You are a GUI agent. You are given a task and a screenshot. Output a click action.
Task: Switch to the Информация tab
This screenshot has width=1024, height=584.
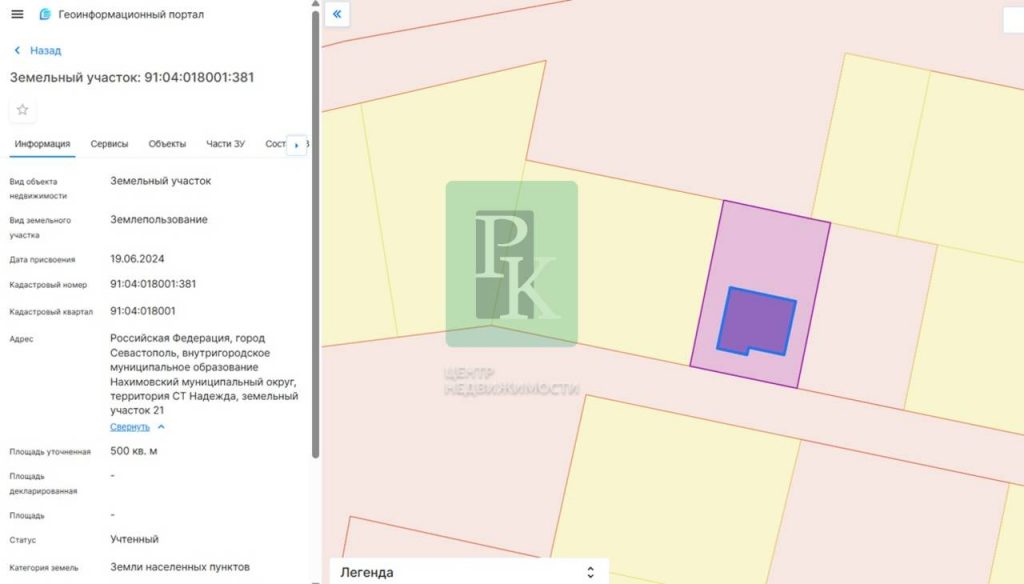point(42,144)
